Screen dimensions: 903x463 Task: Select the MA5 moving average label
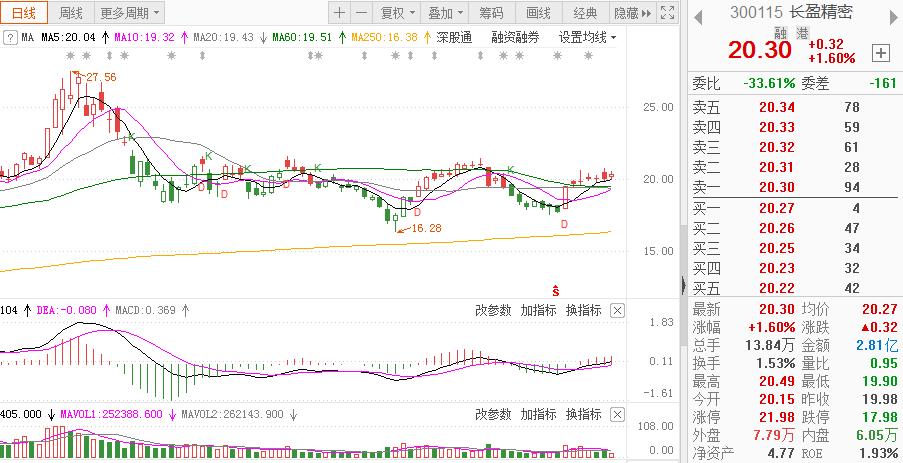pyautogui.click(x=69, y=38)
